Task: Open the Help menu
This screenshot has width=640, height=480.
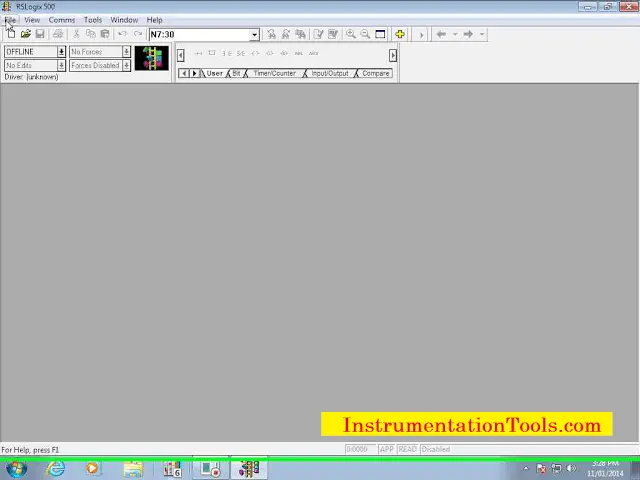Action: [154, 20]
